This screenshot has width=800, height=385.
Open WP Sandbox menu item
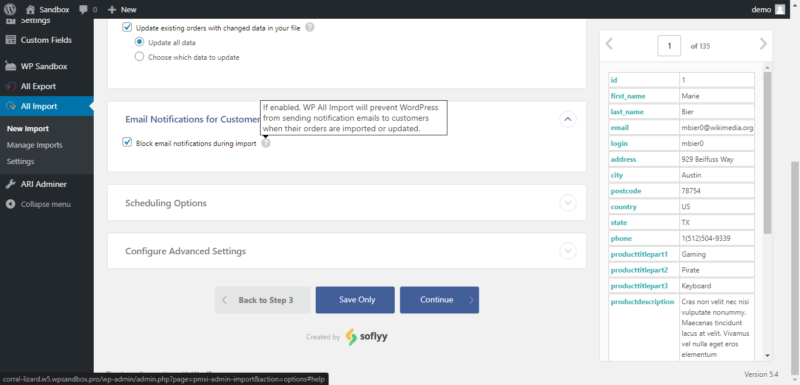(46, 66)
